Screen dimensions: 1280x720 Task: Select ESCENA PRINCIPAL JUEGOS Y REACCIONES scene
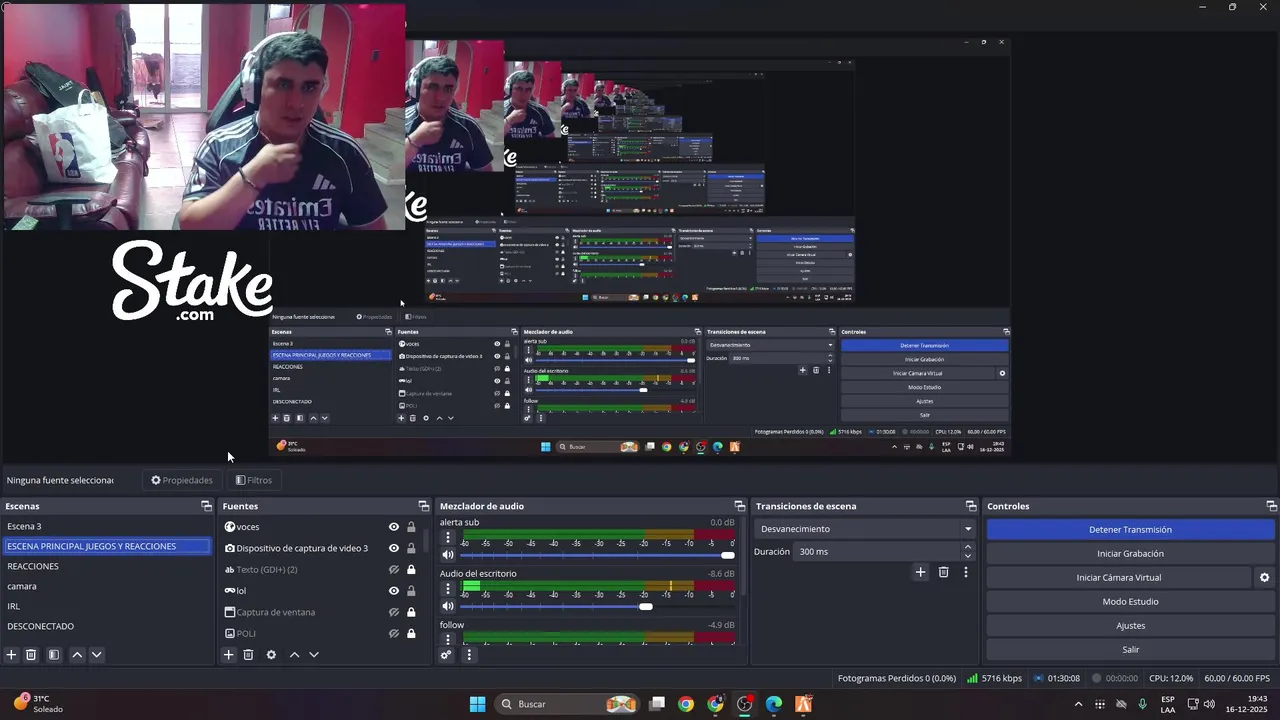[x=107, y=546]
